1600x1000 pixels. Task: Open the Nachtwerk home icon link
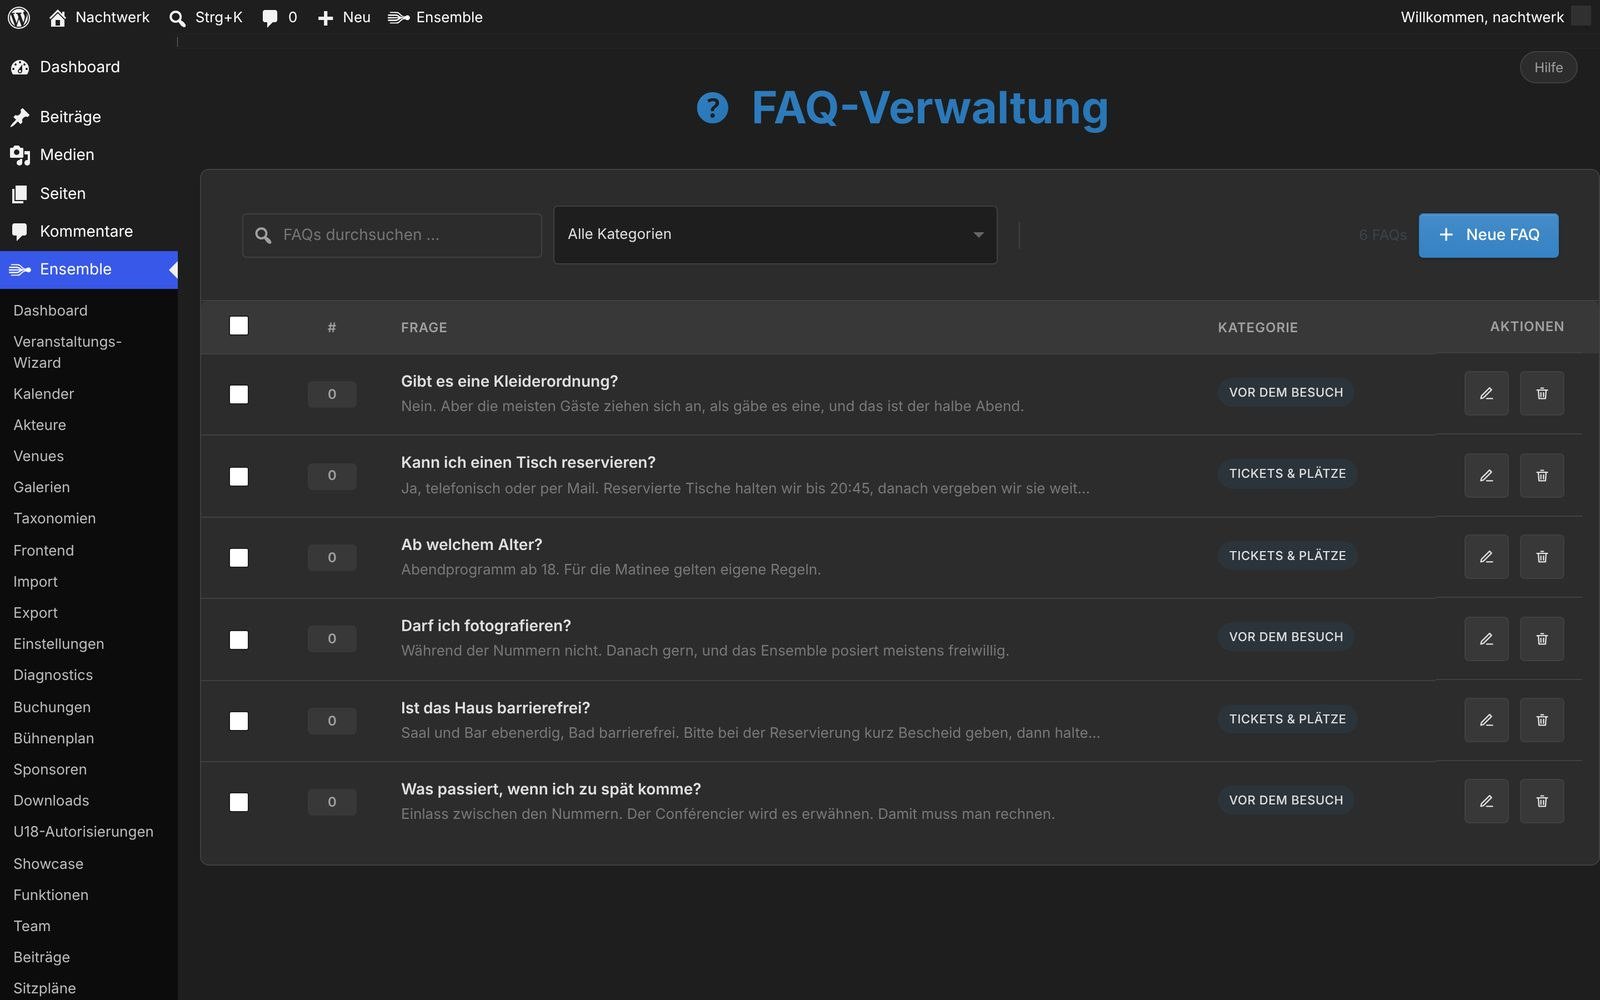58,17
